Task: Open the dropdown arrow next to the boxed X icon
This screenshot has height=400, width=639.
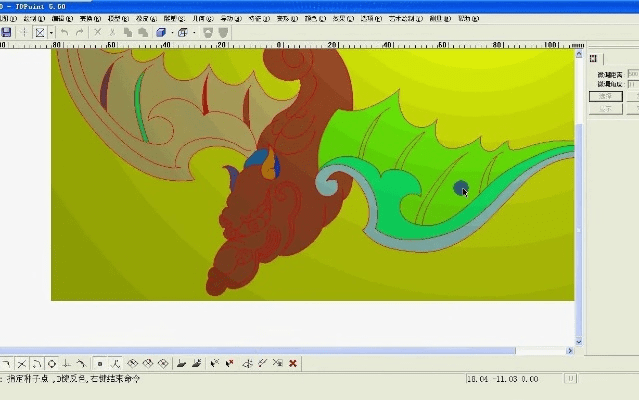Action: [50, 33]
